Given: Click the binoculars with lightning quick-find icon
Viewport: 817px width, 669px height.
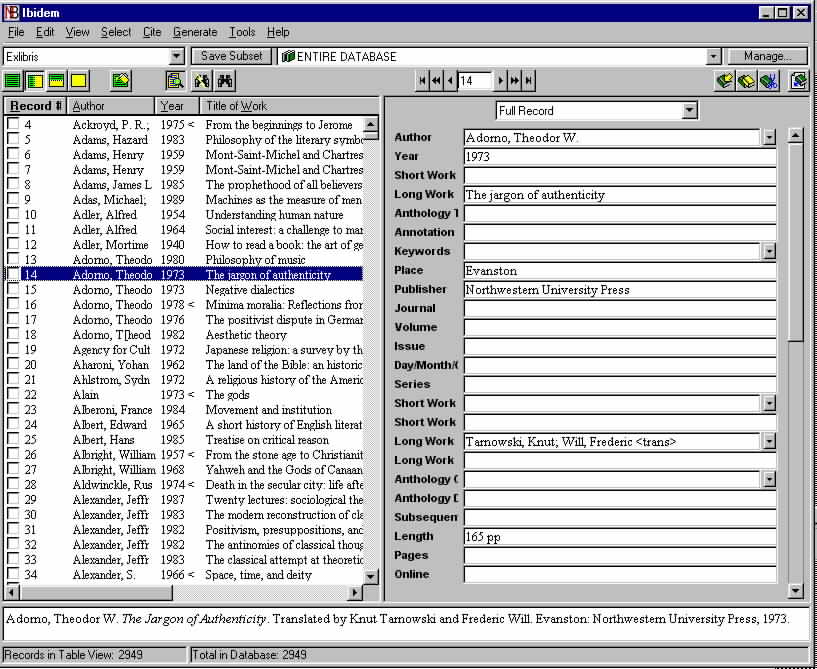Looking at the screenshot, I should point(202,81).
